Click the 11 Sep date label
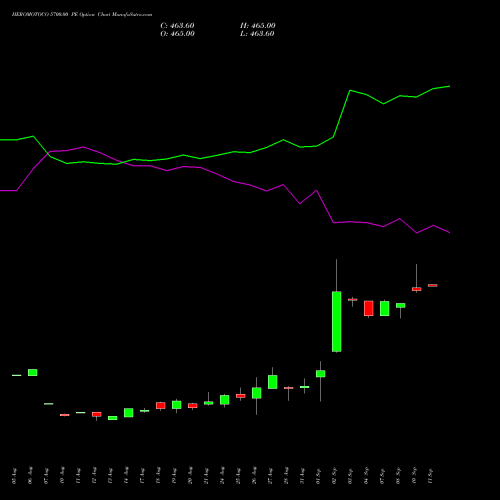Screen dimensions: 500x500 430,476
